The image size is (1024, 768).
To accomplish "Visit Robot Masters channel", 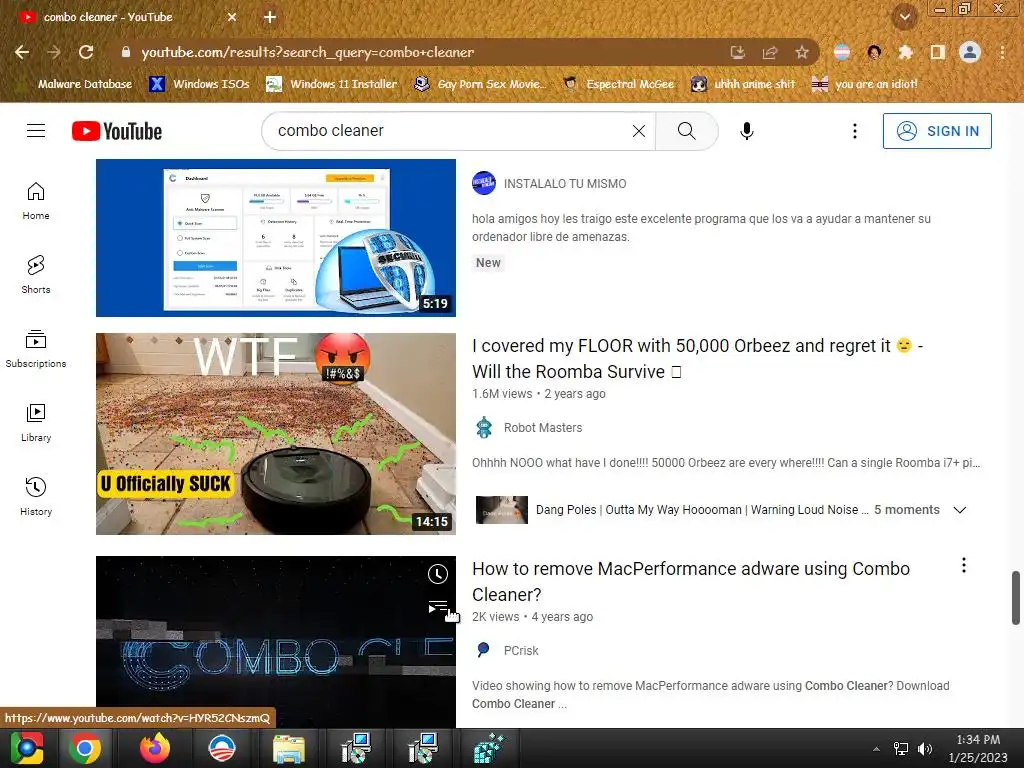I will (543, 428).
